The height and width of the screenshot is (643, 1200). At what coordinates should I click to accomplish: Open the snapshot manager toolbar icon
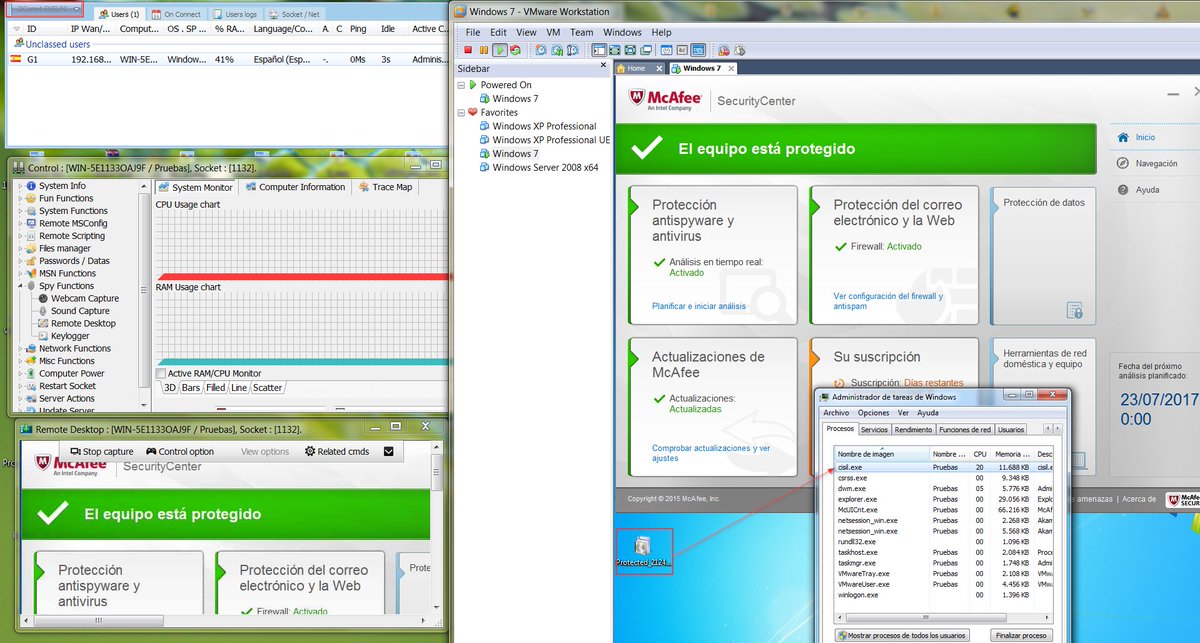572,50
